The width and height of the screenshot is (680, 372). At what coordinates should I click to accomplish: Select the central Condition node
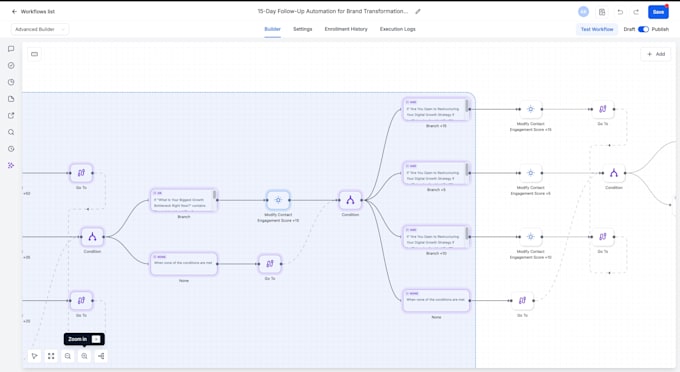(x=350, y=200)
